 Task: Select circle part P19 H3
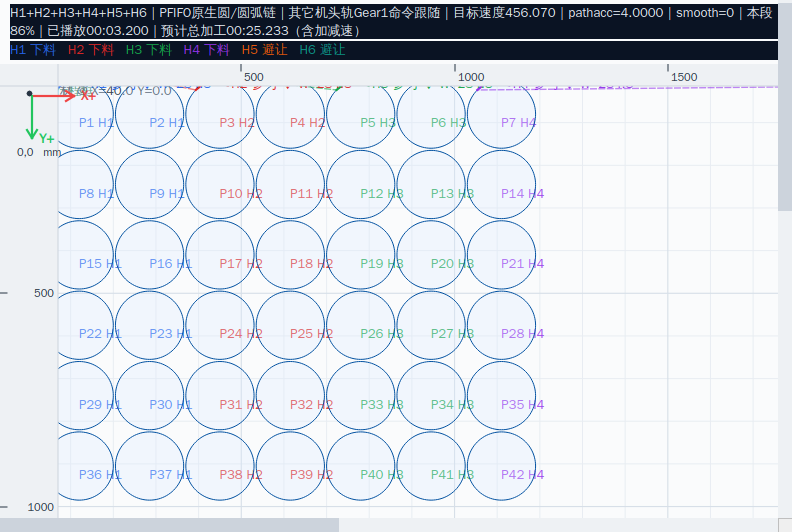tap(361, 255)
